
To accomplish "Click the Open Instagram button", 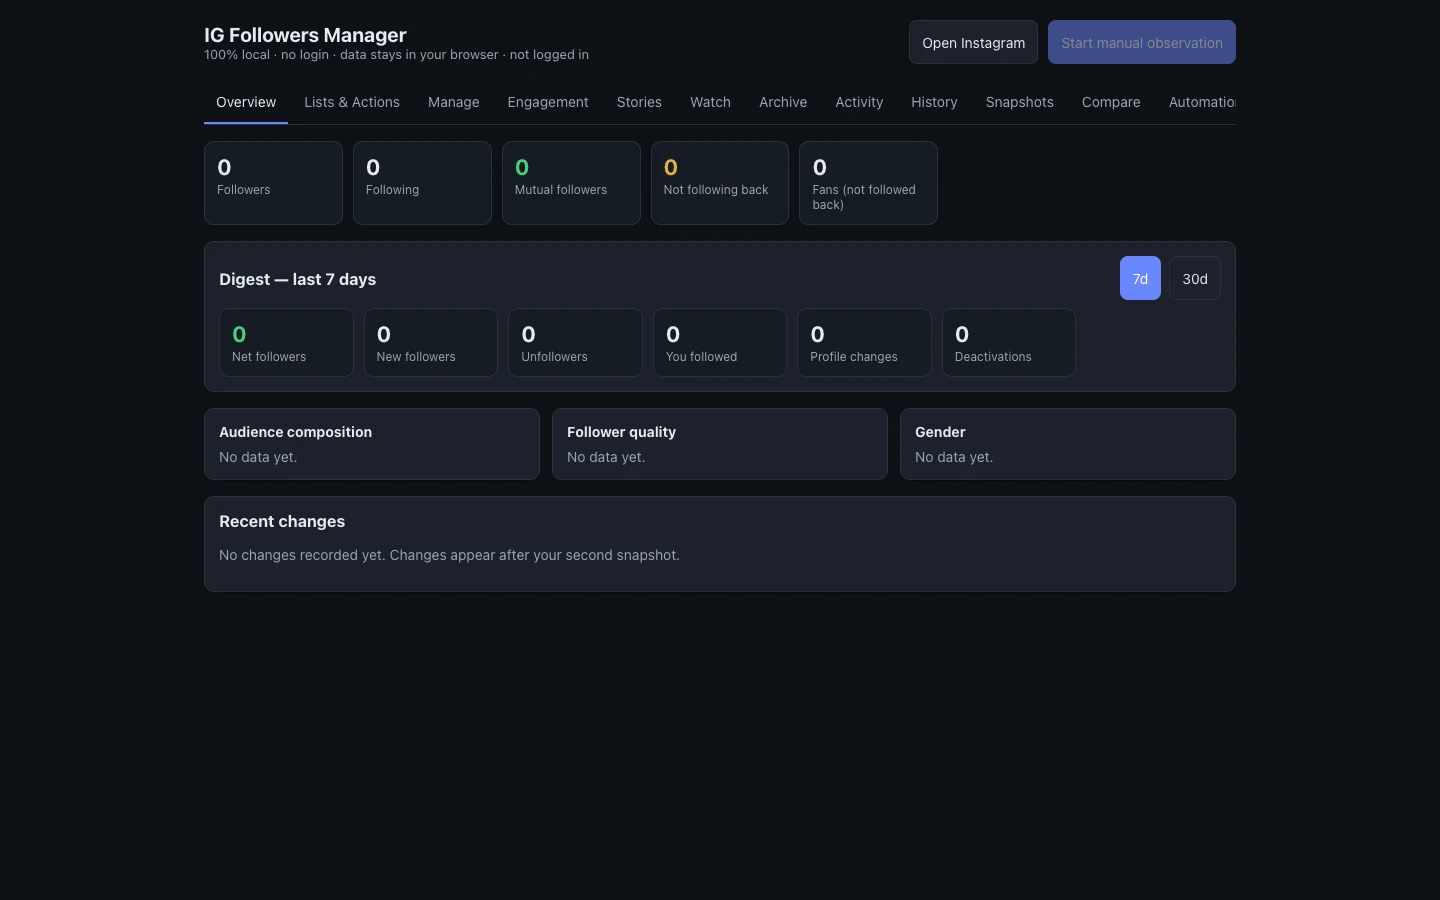I will (x=973, y=42).
